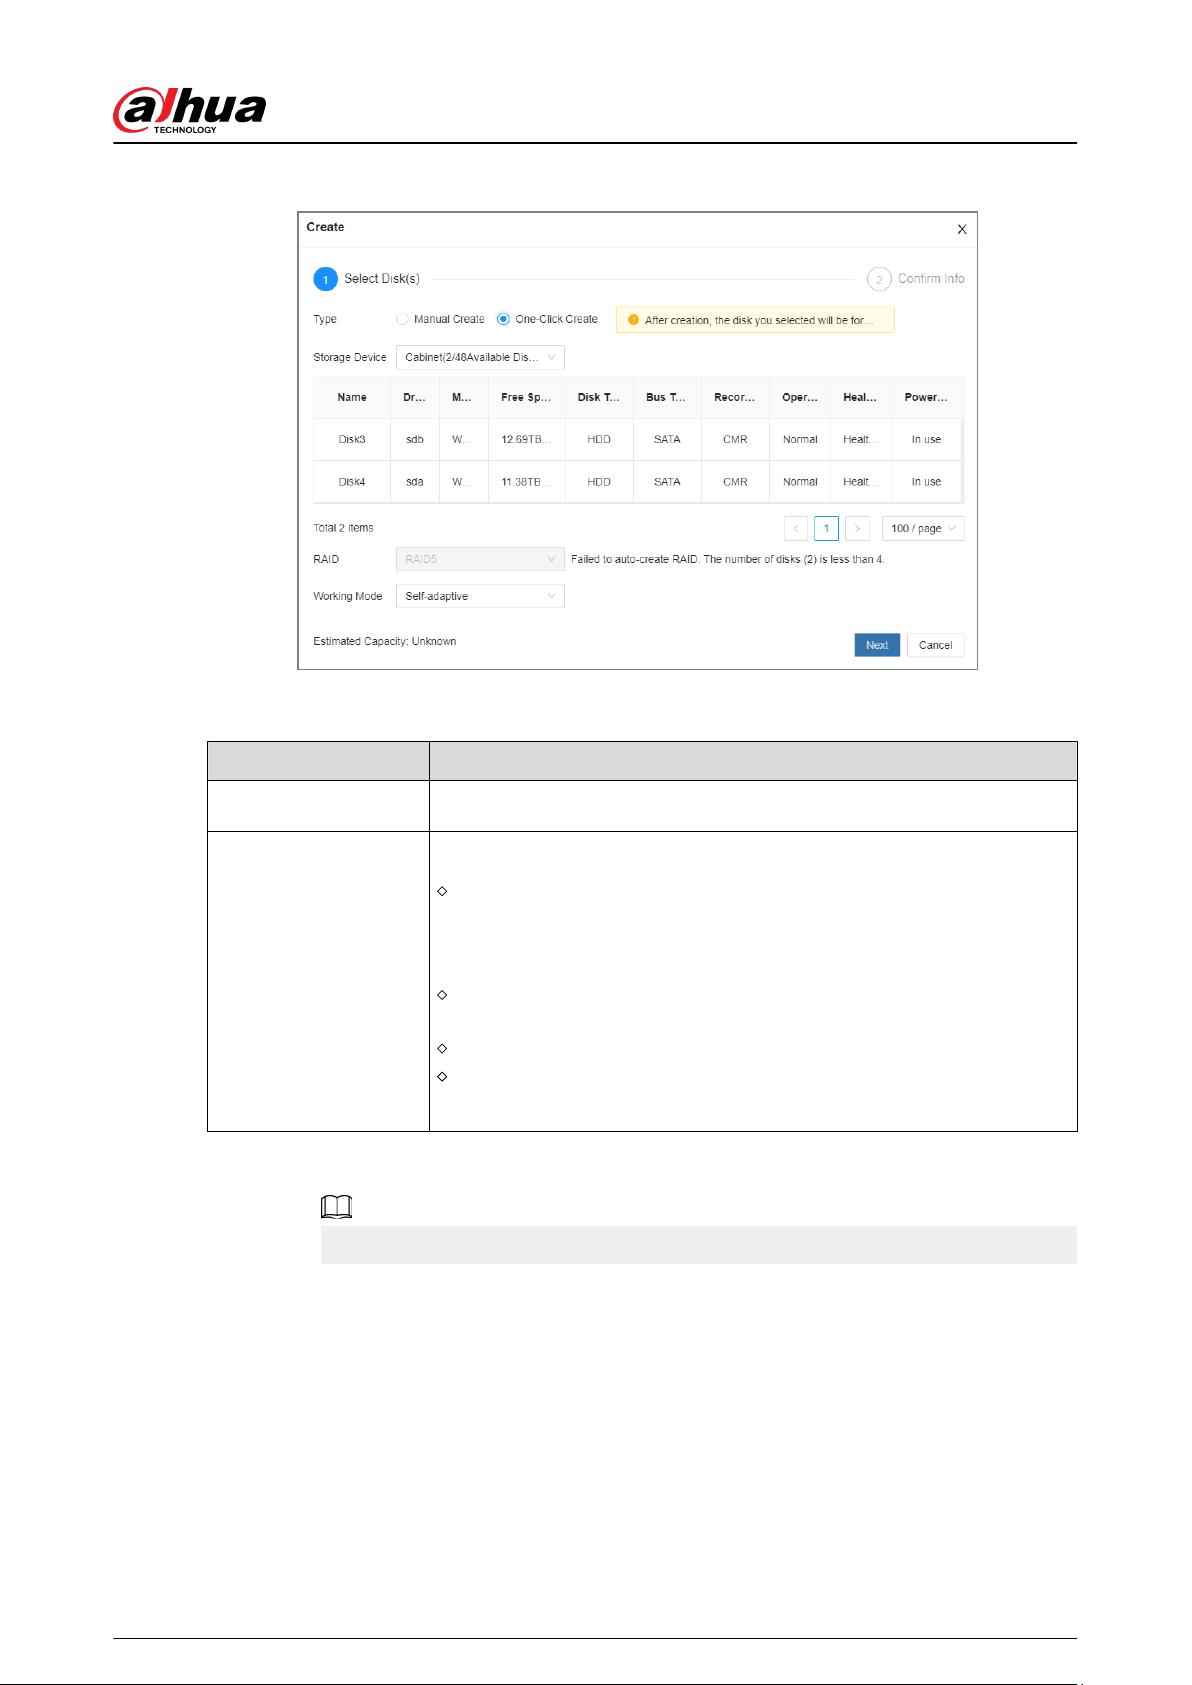Click the Oper... column header
Viewport: 1192px width, 1685px height.
click(x=800, y=397)
